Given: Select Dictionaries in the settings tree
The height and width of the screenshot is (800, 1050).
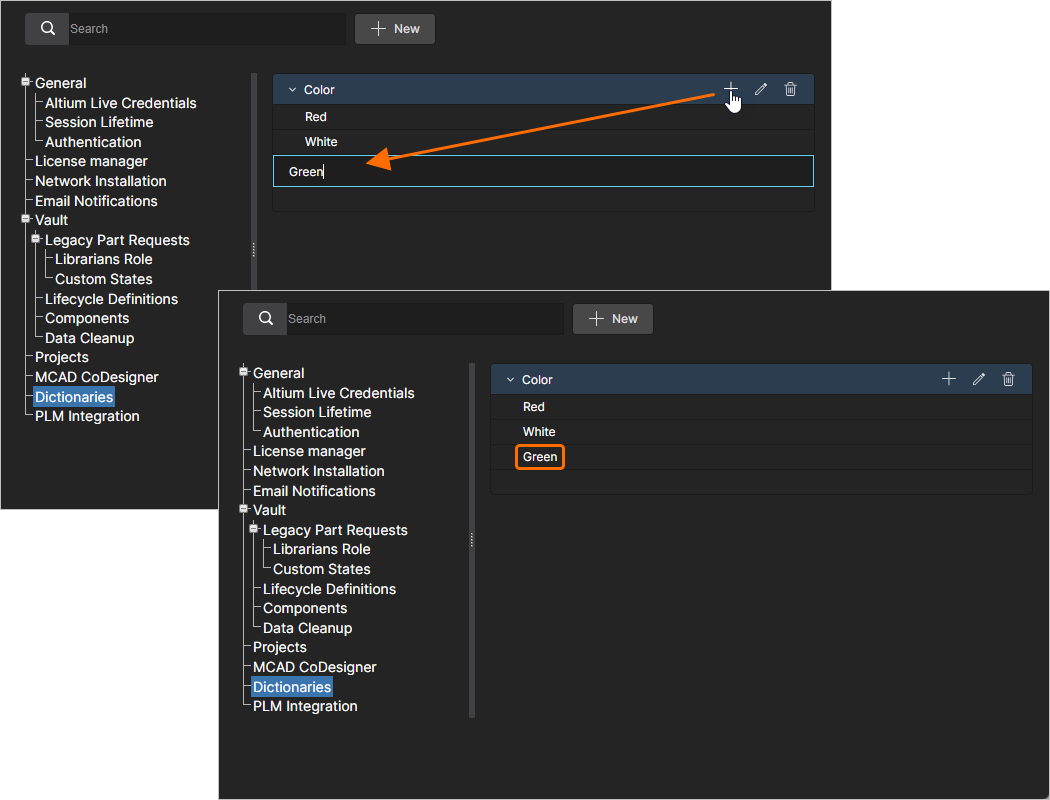Looking at the screenshot, I should pyautogui.click(x=291, y=687).
